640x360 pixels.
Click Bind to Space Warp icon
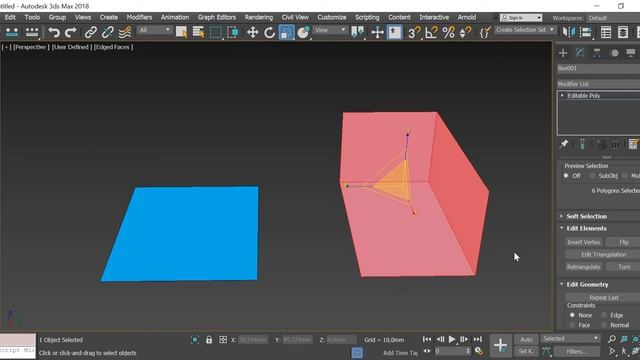(125, 32)
